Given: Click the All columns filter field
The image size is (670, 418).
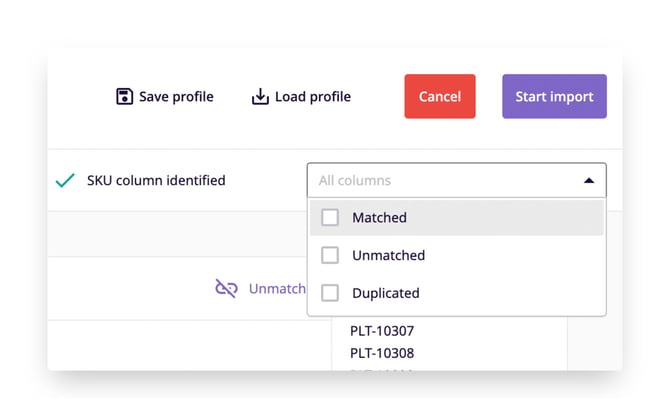Looking at the screenshot, I should point(456,180).
